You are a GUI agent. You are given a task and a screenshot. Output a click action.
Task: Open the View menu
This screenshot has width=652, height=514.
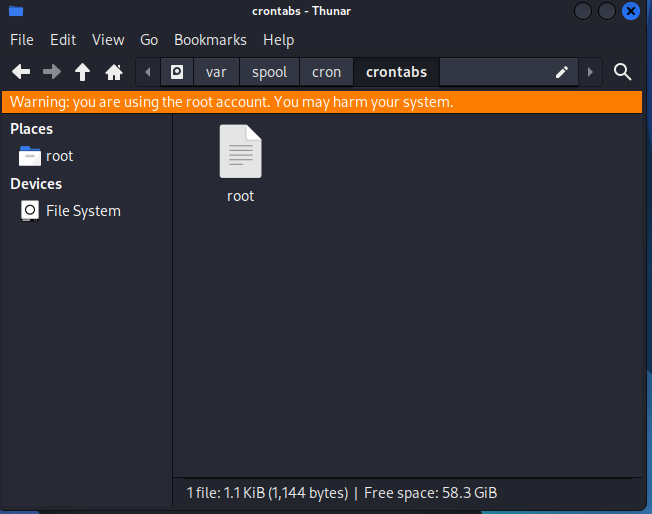pos(108,40)
